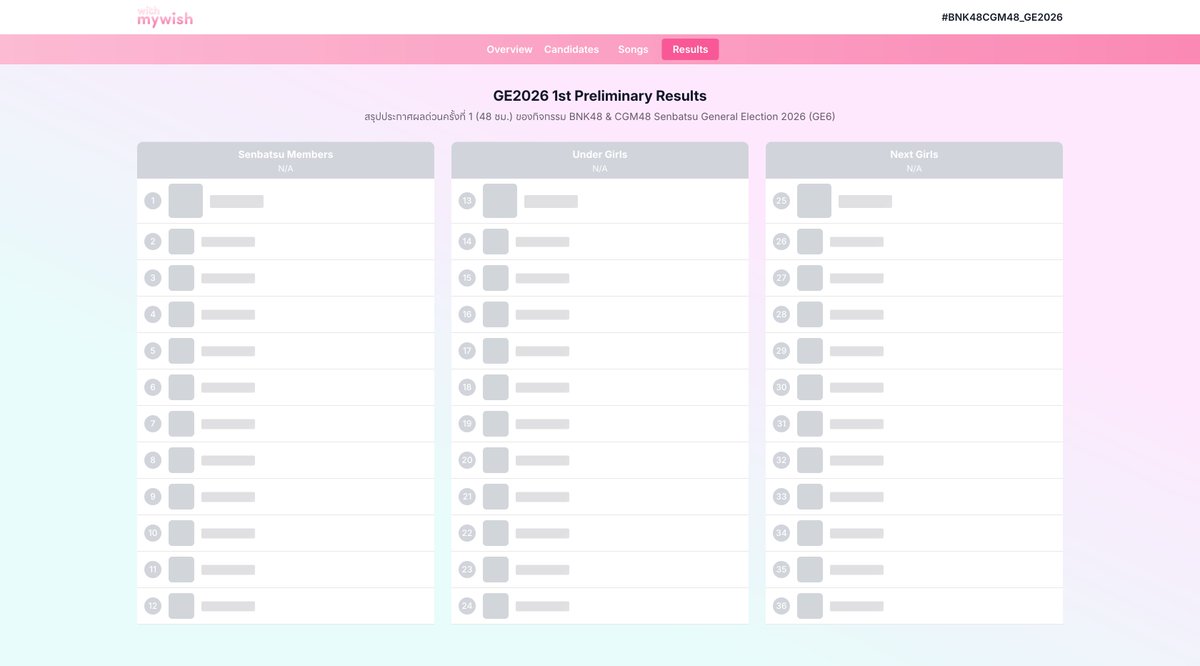The height and width of the screenshot is (666, 1200).
Task: Select the rank 15 number badge
Action: click(x=467, y=278)
